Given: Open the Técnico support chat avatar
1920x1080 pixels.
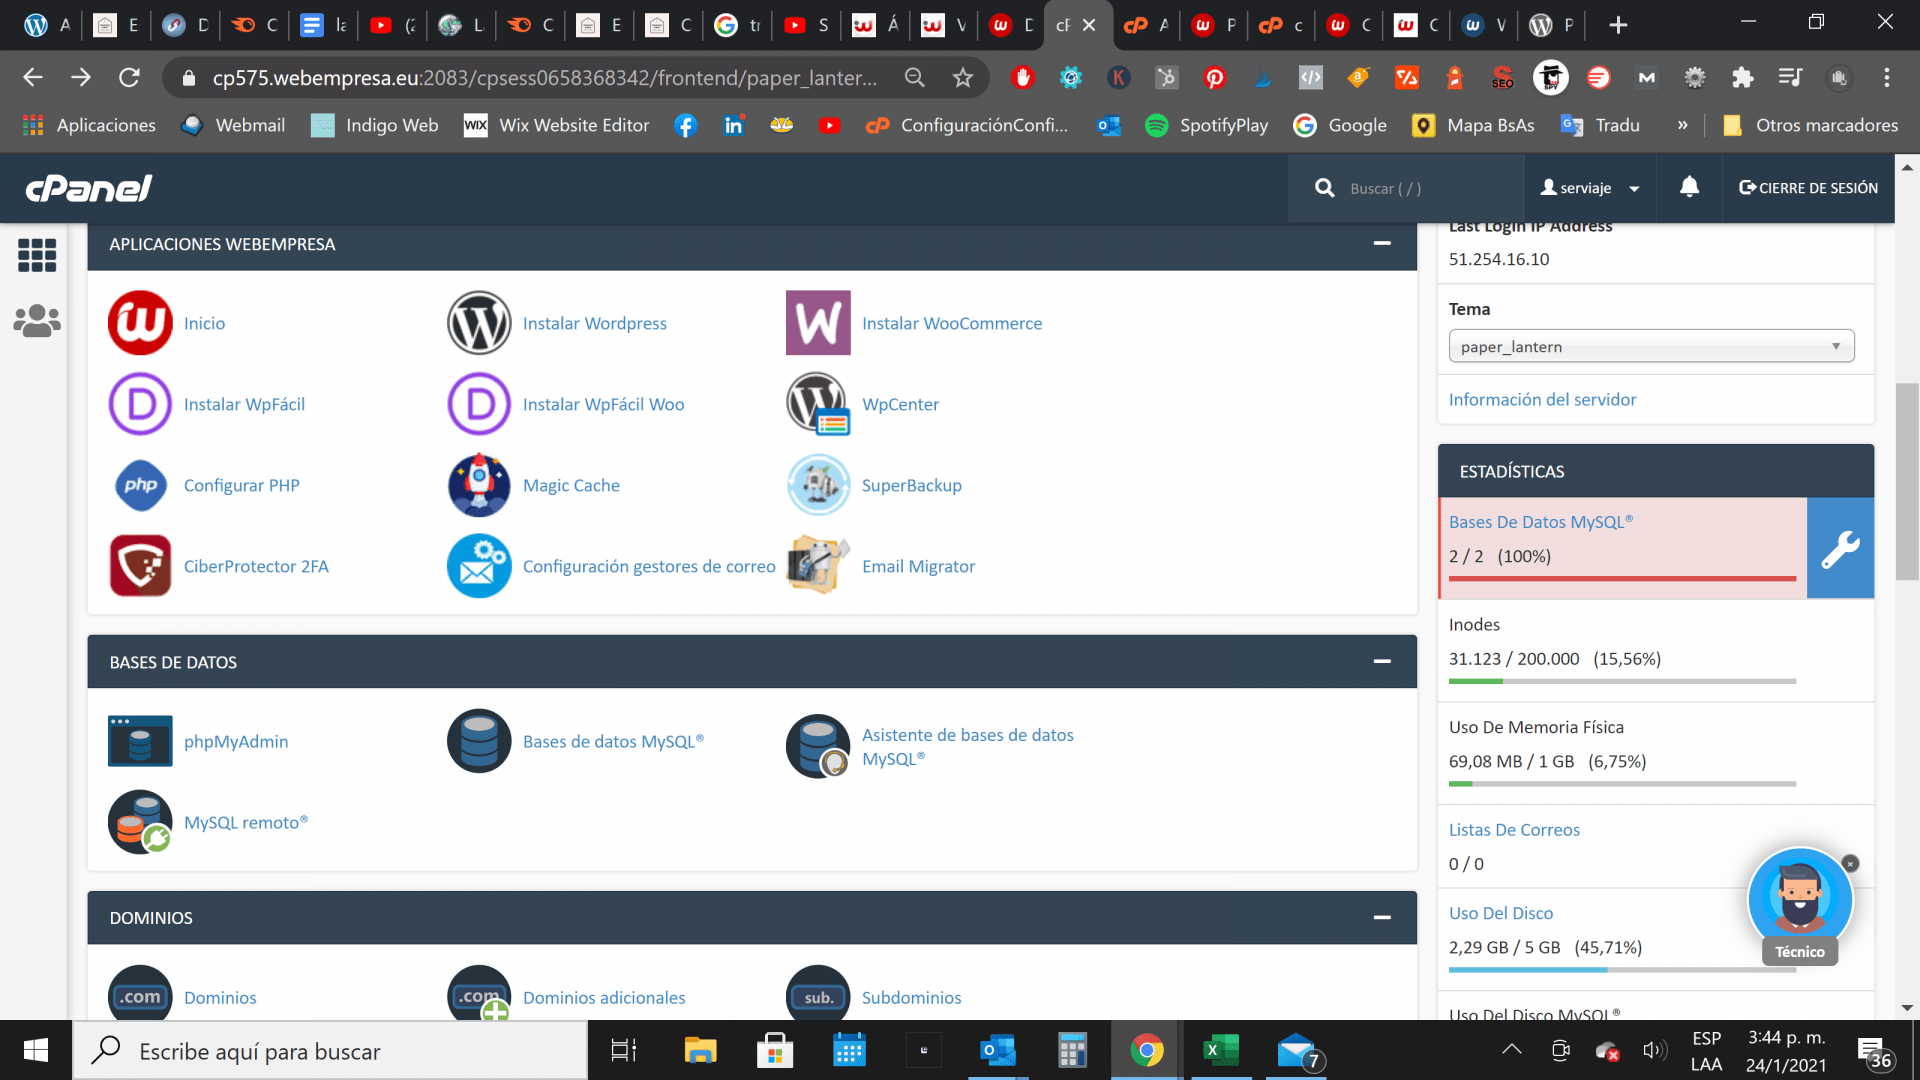Looking at the screenshot, I should click(1800, 898).
